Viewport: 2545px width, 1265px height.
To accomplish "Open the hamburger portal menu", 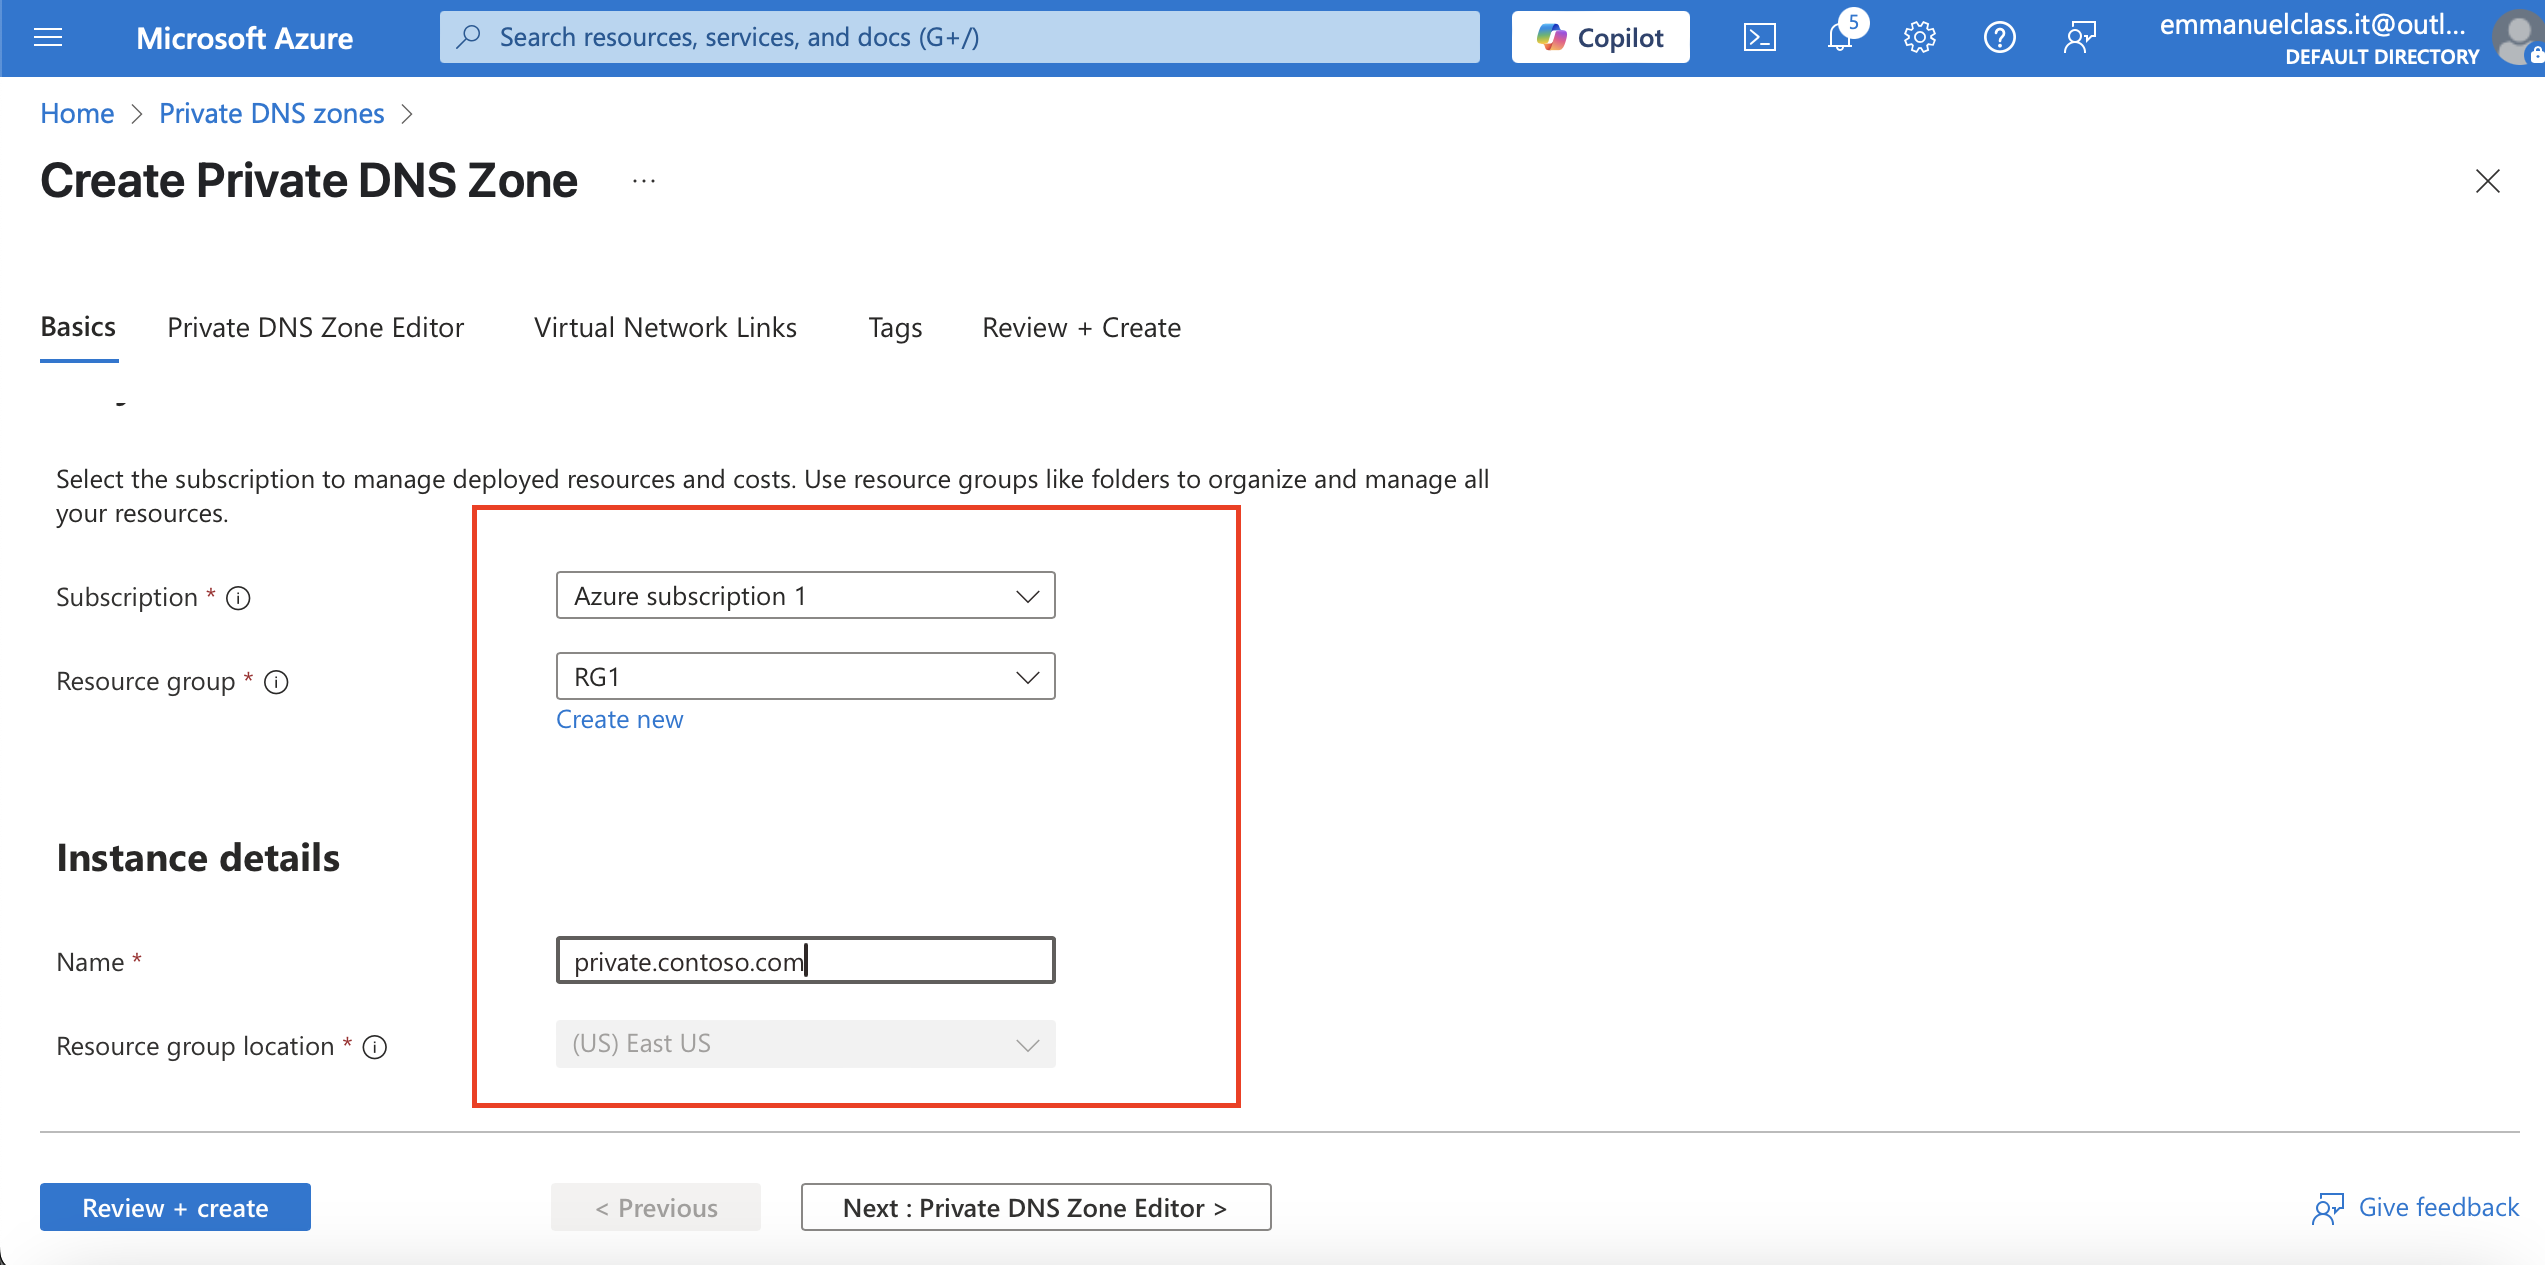I will coord(48,38).
